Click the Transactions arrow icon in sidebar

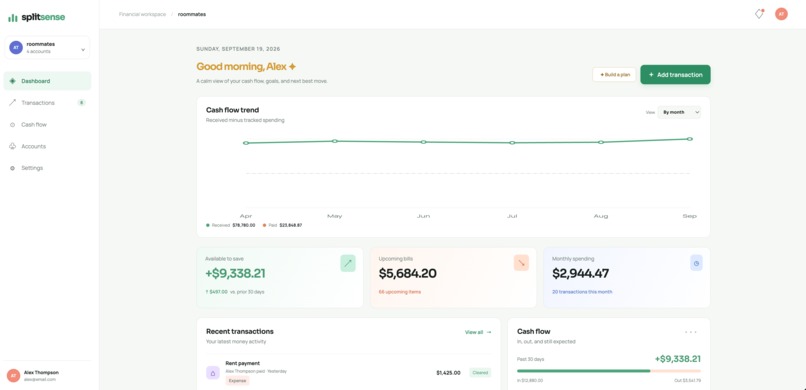pos(12,103)
